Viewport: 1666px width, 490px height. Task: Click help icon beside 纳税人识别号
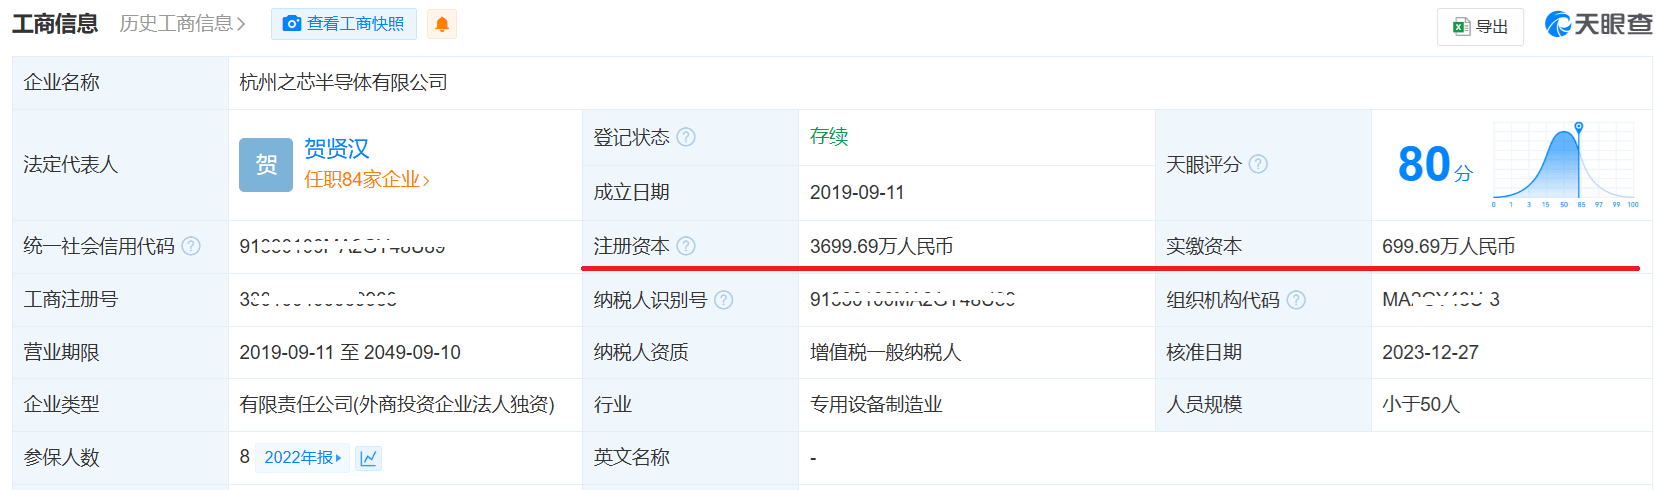point(724,300)
